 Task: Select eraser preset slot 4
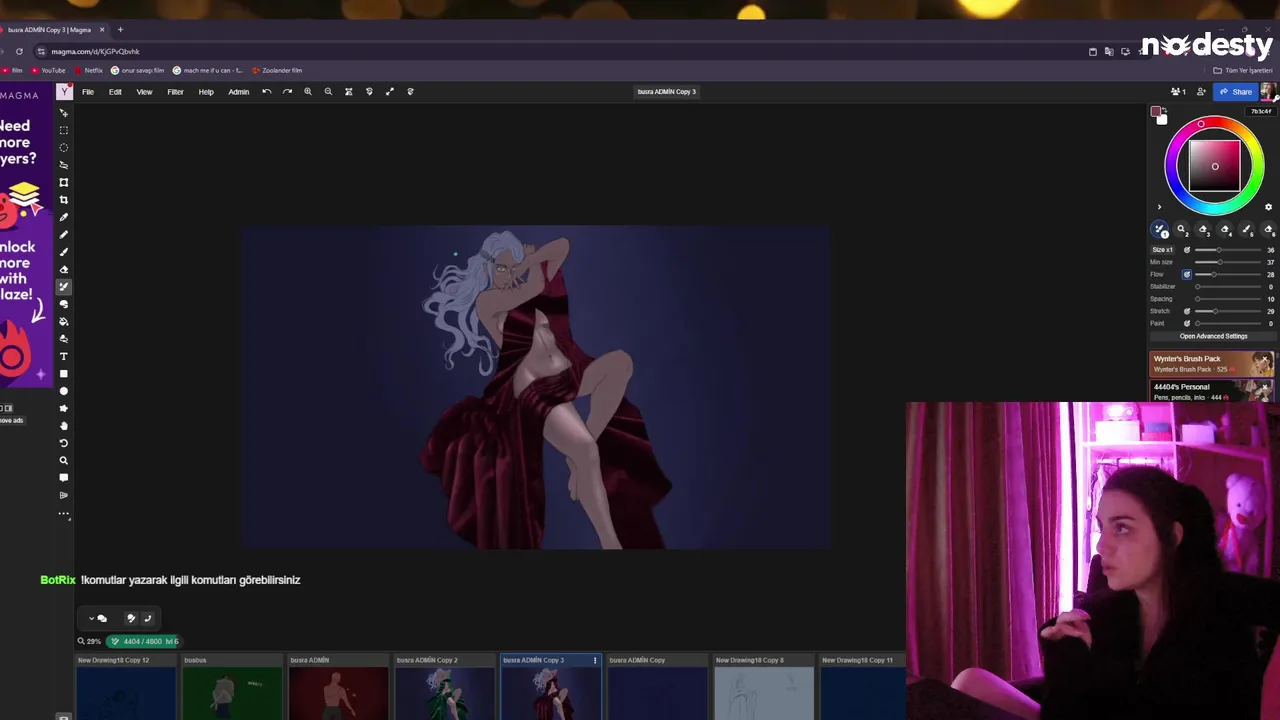tap(1226, 230)
